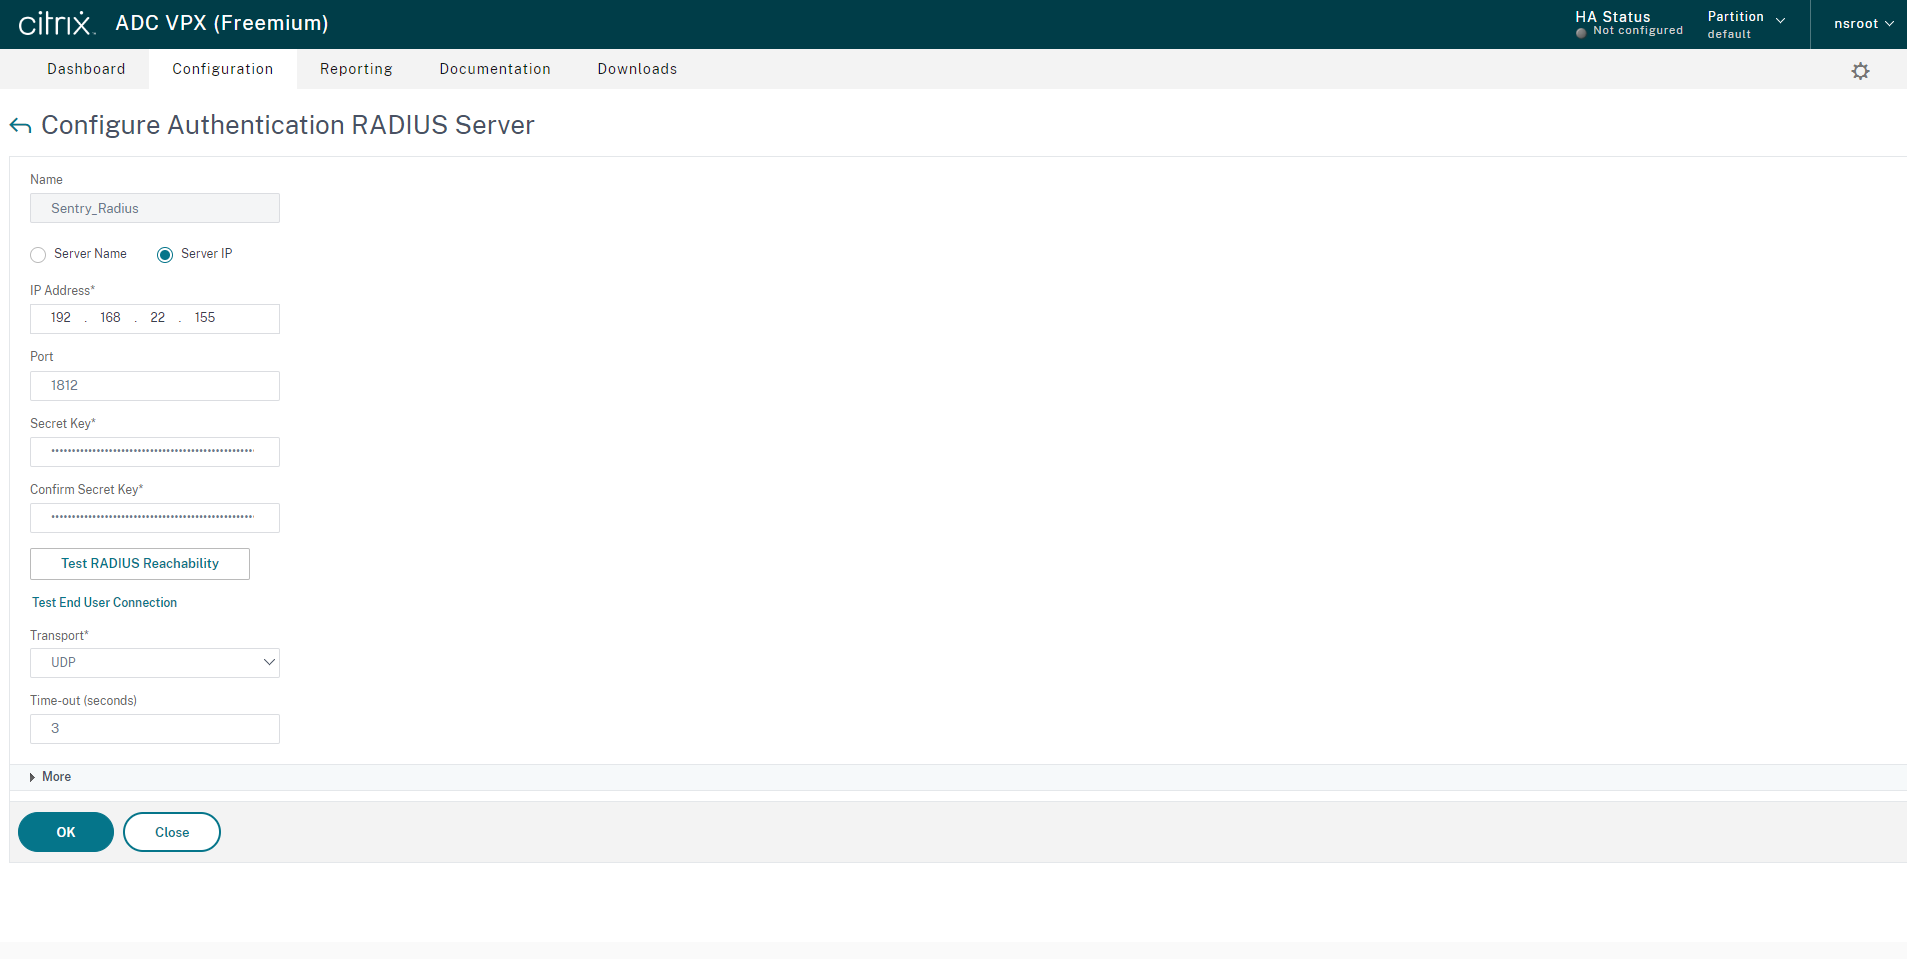
Task: Select the Server Name radio button
Action: point(37,255)
